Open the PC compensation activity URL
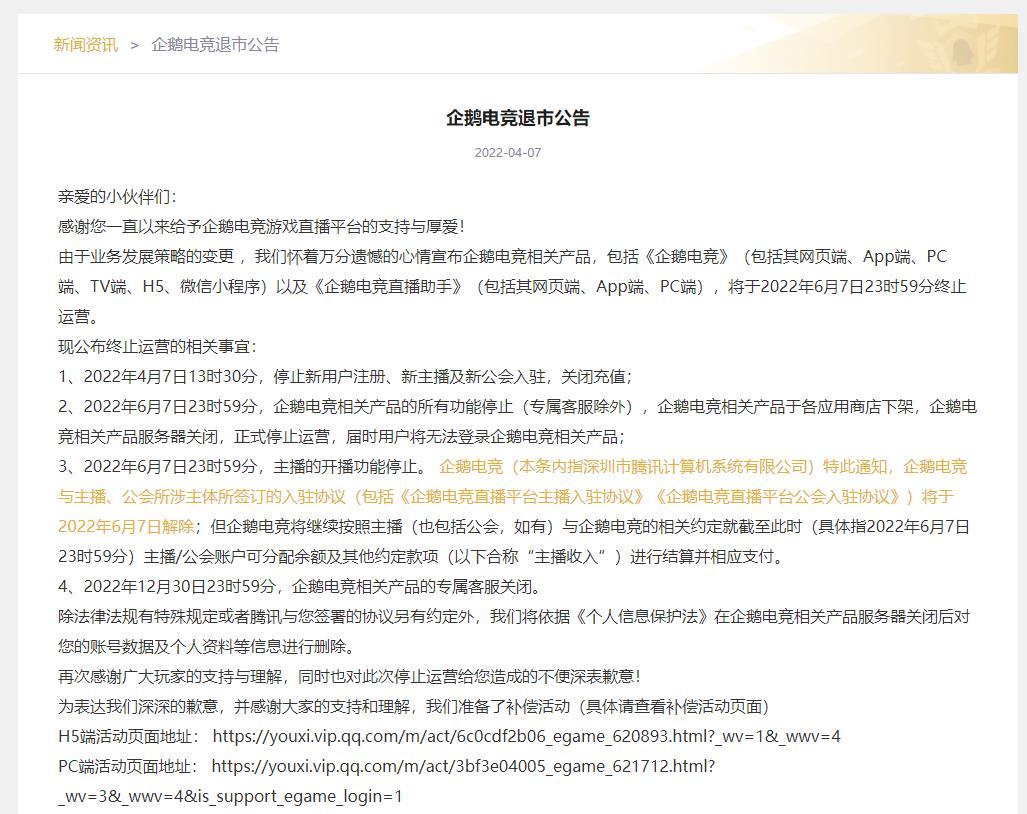 (x=463, y=766)
